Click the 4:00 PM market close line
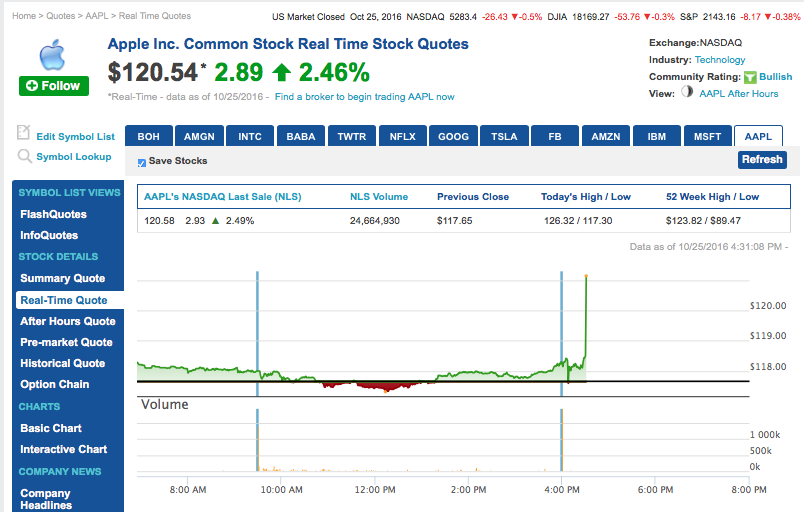 [561, 333]
